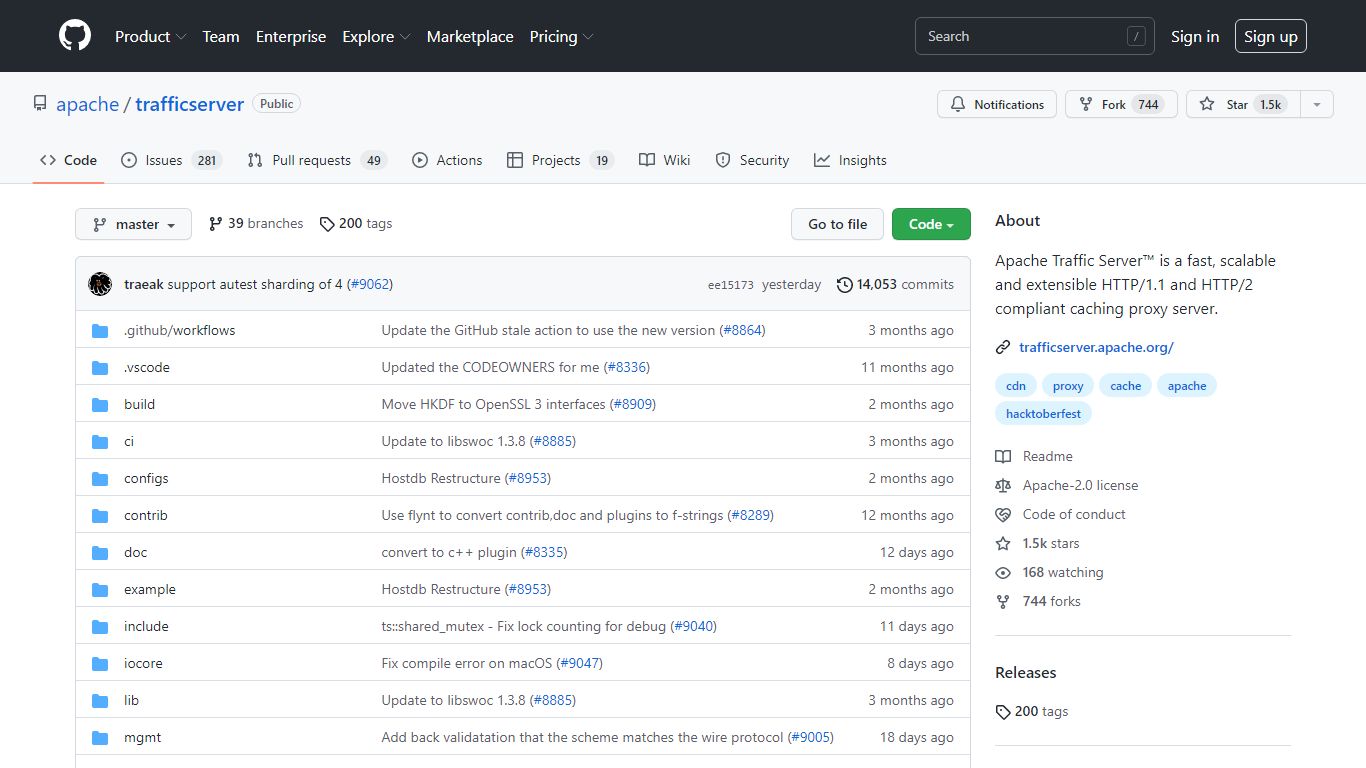Open commit hash ee15173

pyautogui.click(x=731, y=285)
